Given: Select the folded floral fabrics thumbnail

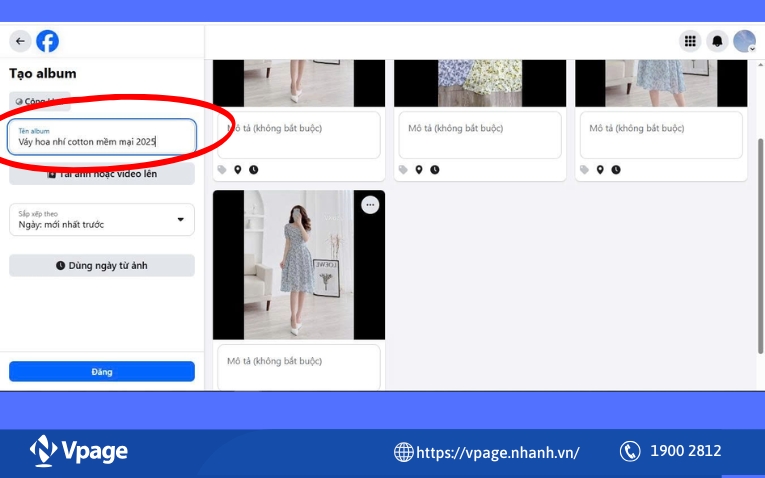Looking at the screenshot, I should [x=480, y=83].
